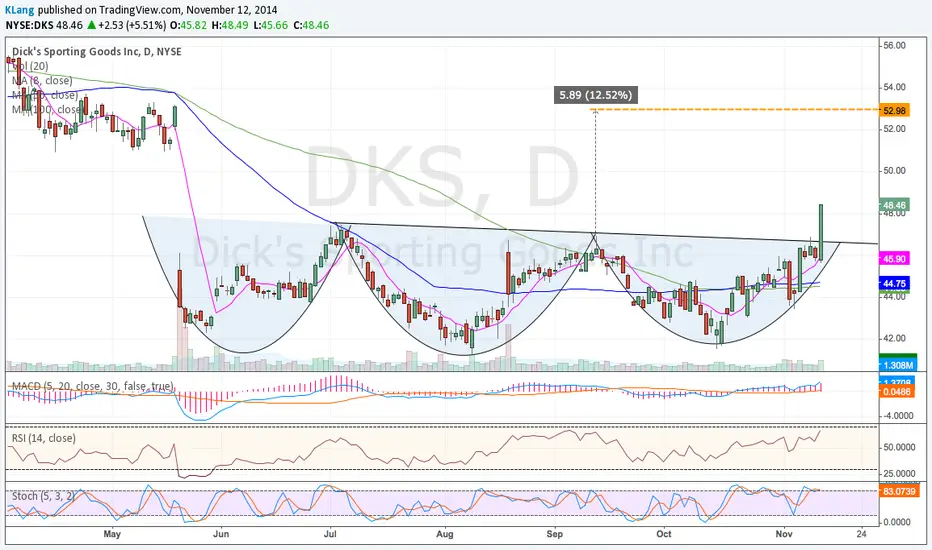Image resolution: width=932 pixels, height=550 pixels.
Task: Select the 'Dick's Sporting Goods Inc, D, NYSE' chart title
Action: (x=97, y=52)
